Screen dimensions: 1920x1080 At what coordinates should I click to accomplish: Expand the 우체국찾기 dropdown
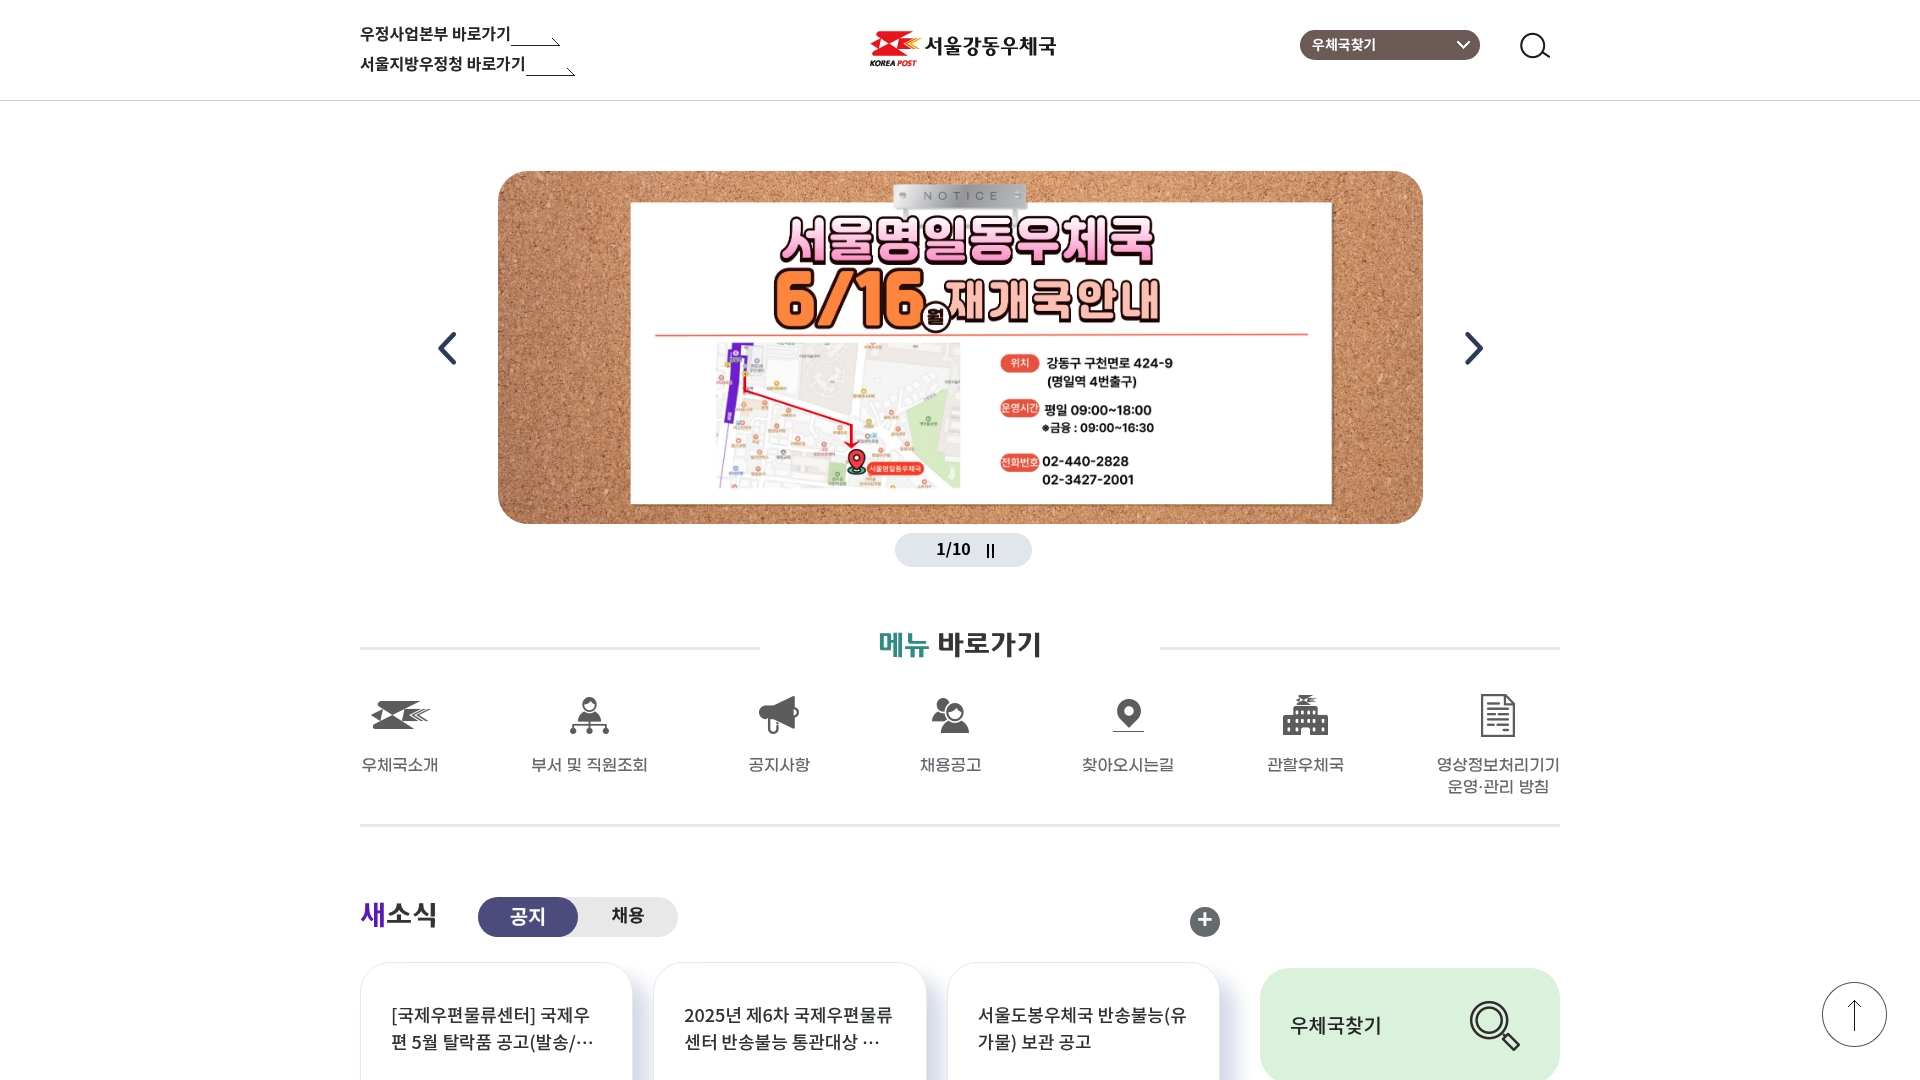point(1389,45)
